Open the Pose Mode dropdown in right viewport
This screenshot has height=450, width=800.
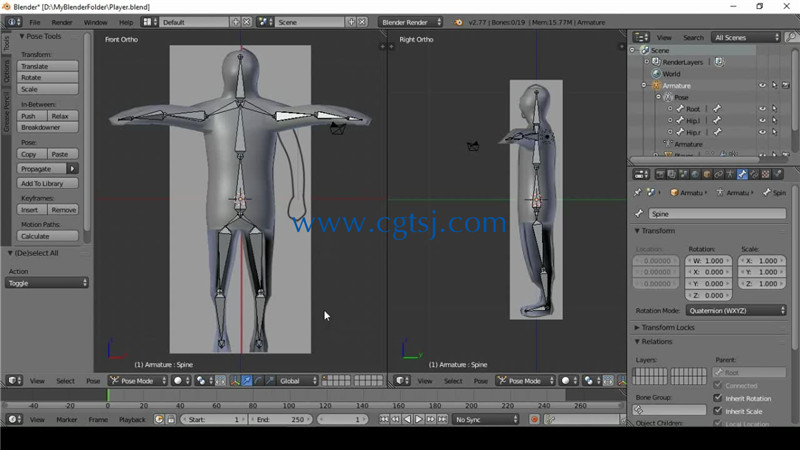coord(526,381)
